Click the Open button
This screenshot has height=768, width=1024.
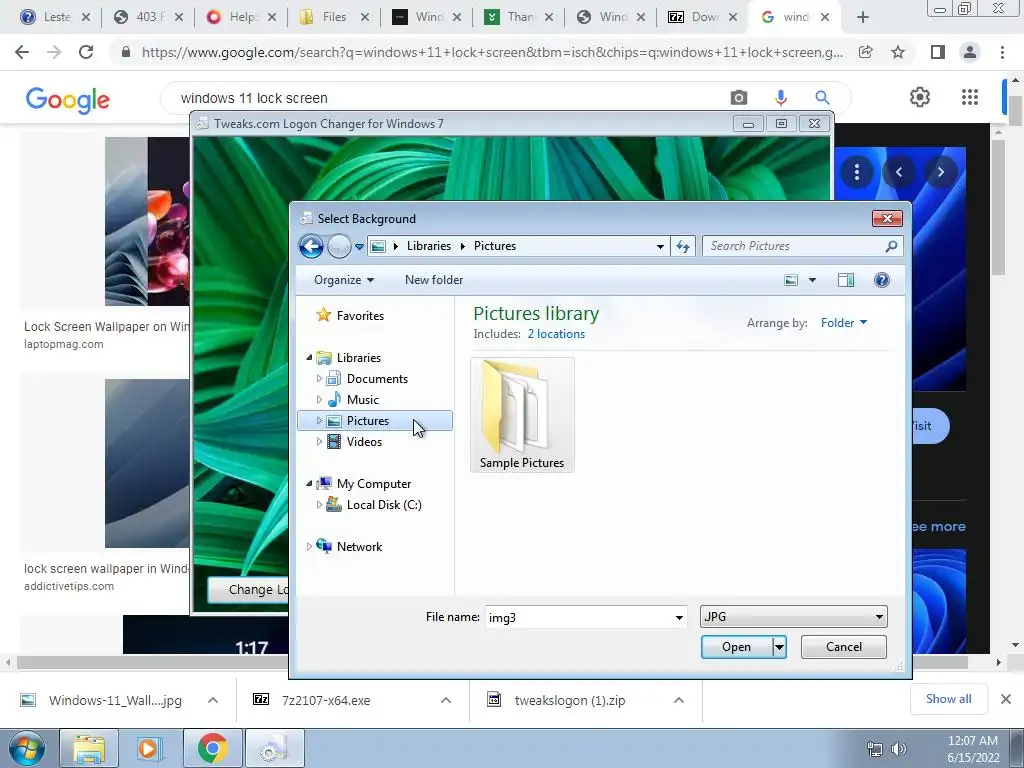736,647
